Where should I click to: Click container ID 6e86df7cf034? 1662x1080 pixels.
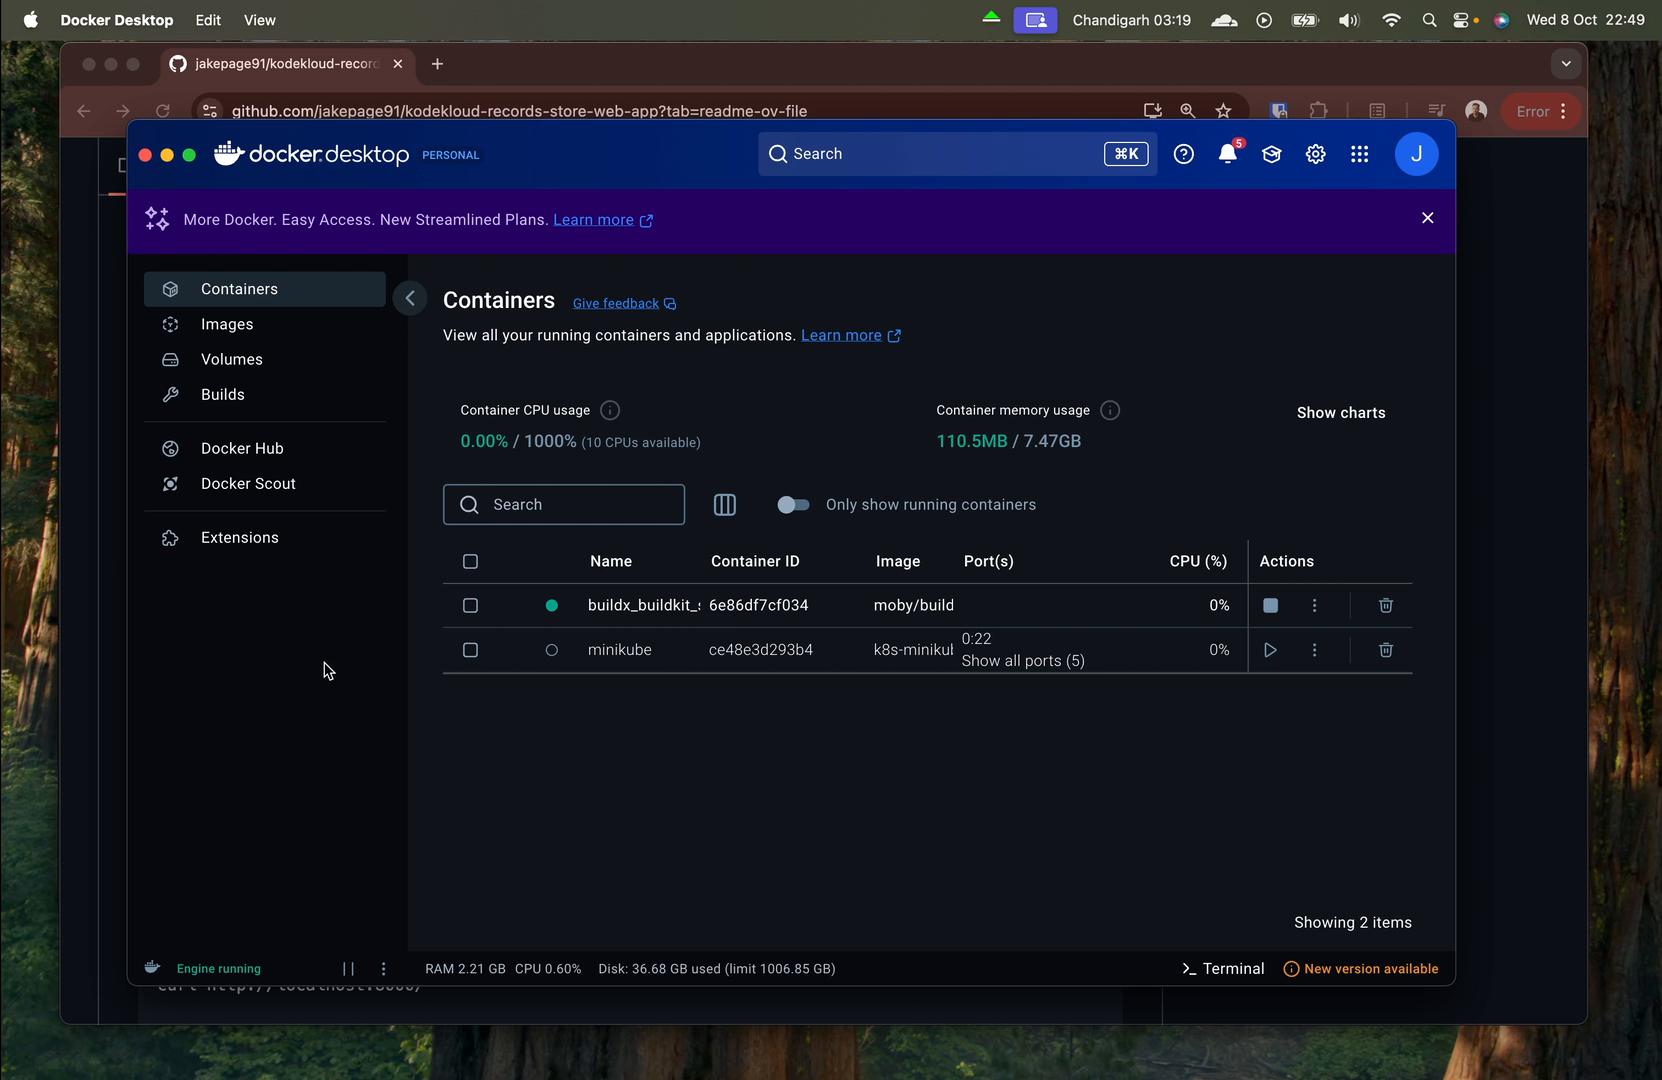point(759,605)
